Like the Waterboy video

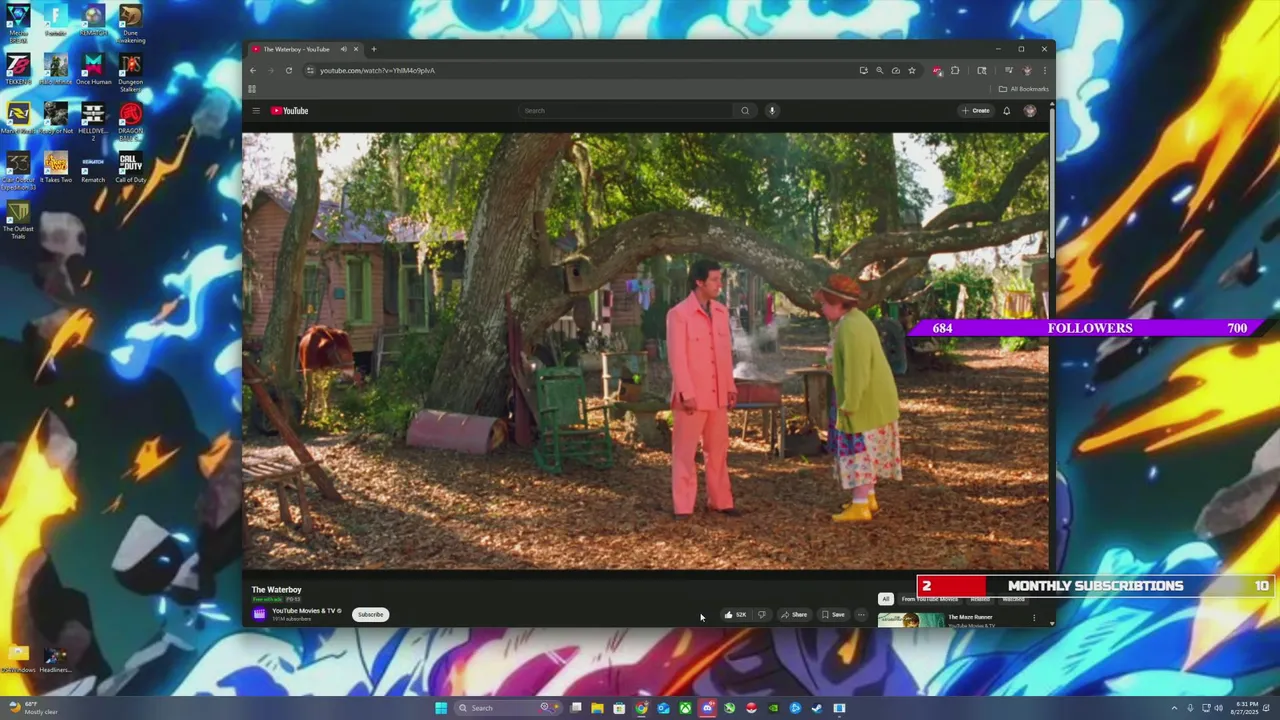[x=735, y=615]
